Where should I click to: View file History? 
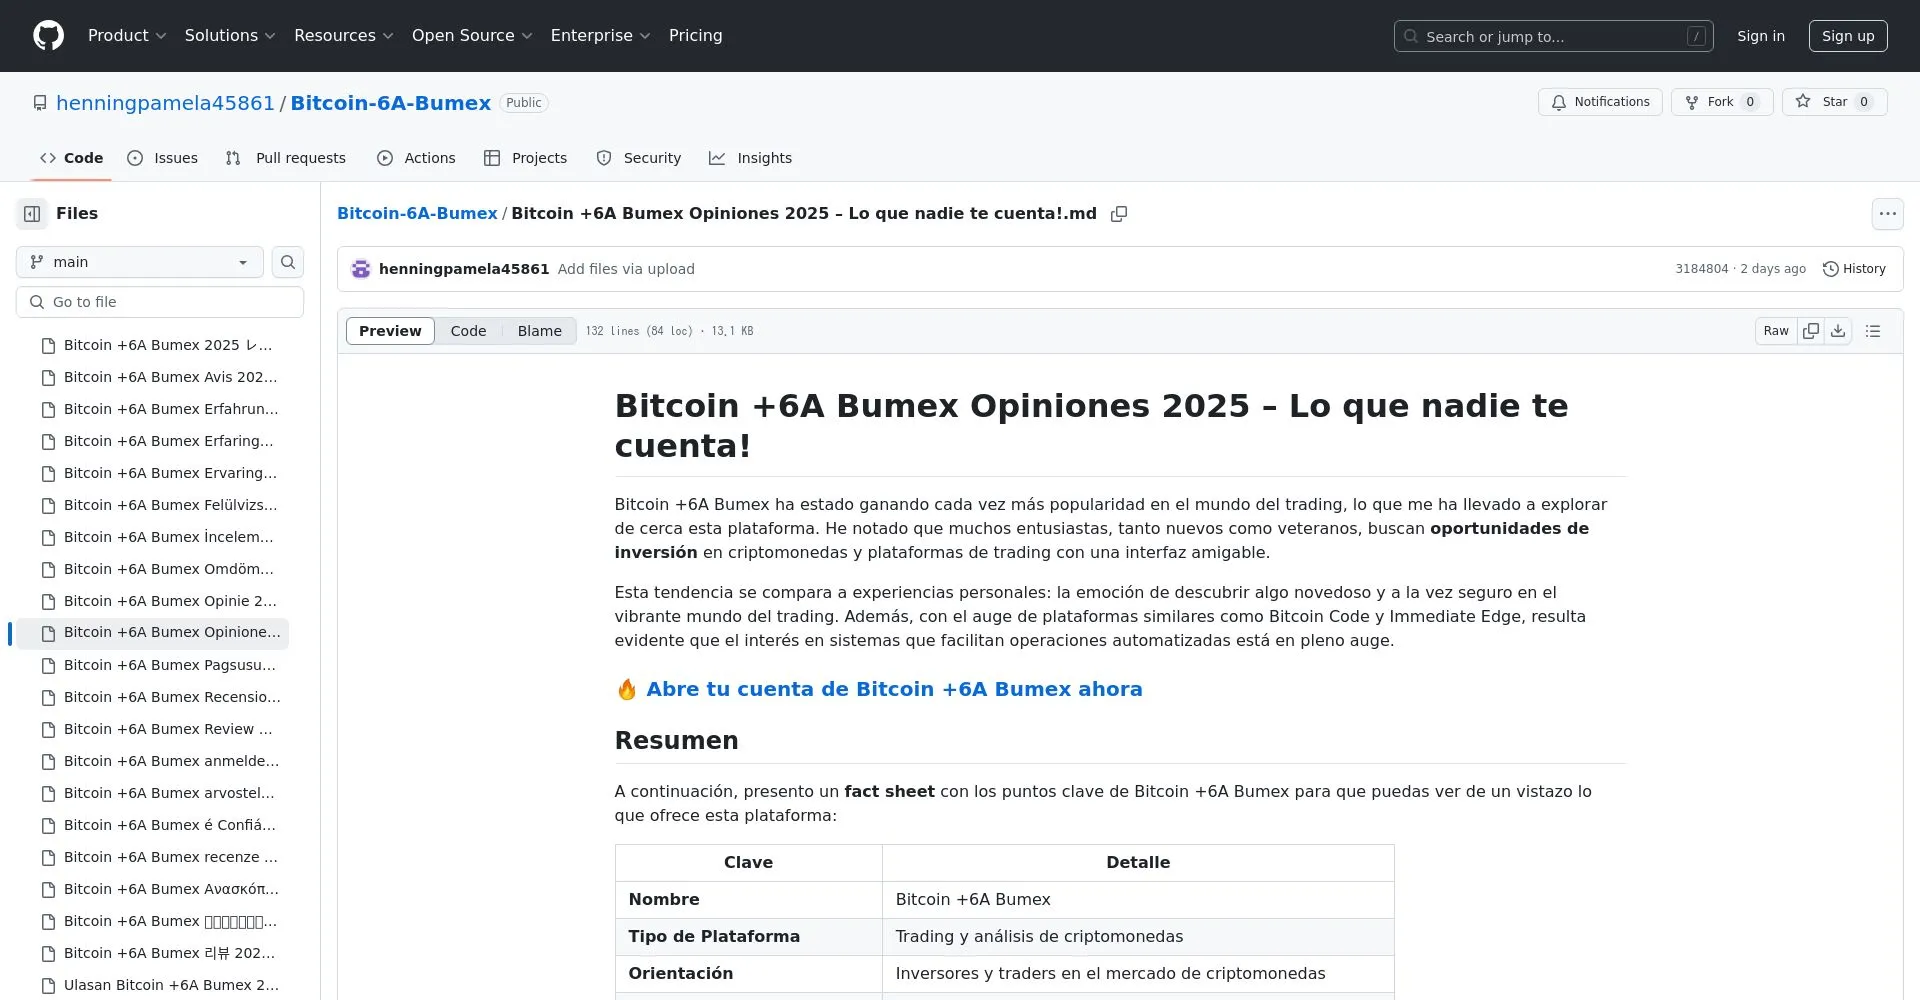tap(1854, 269)
